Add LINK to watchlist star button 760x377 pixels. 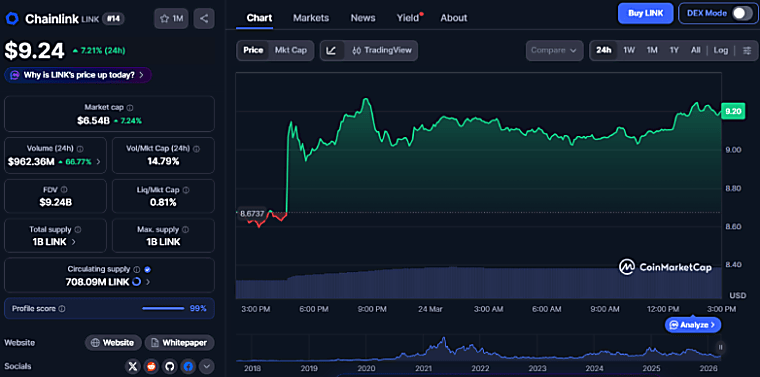[171, 19]
